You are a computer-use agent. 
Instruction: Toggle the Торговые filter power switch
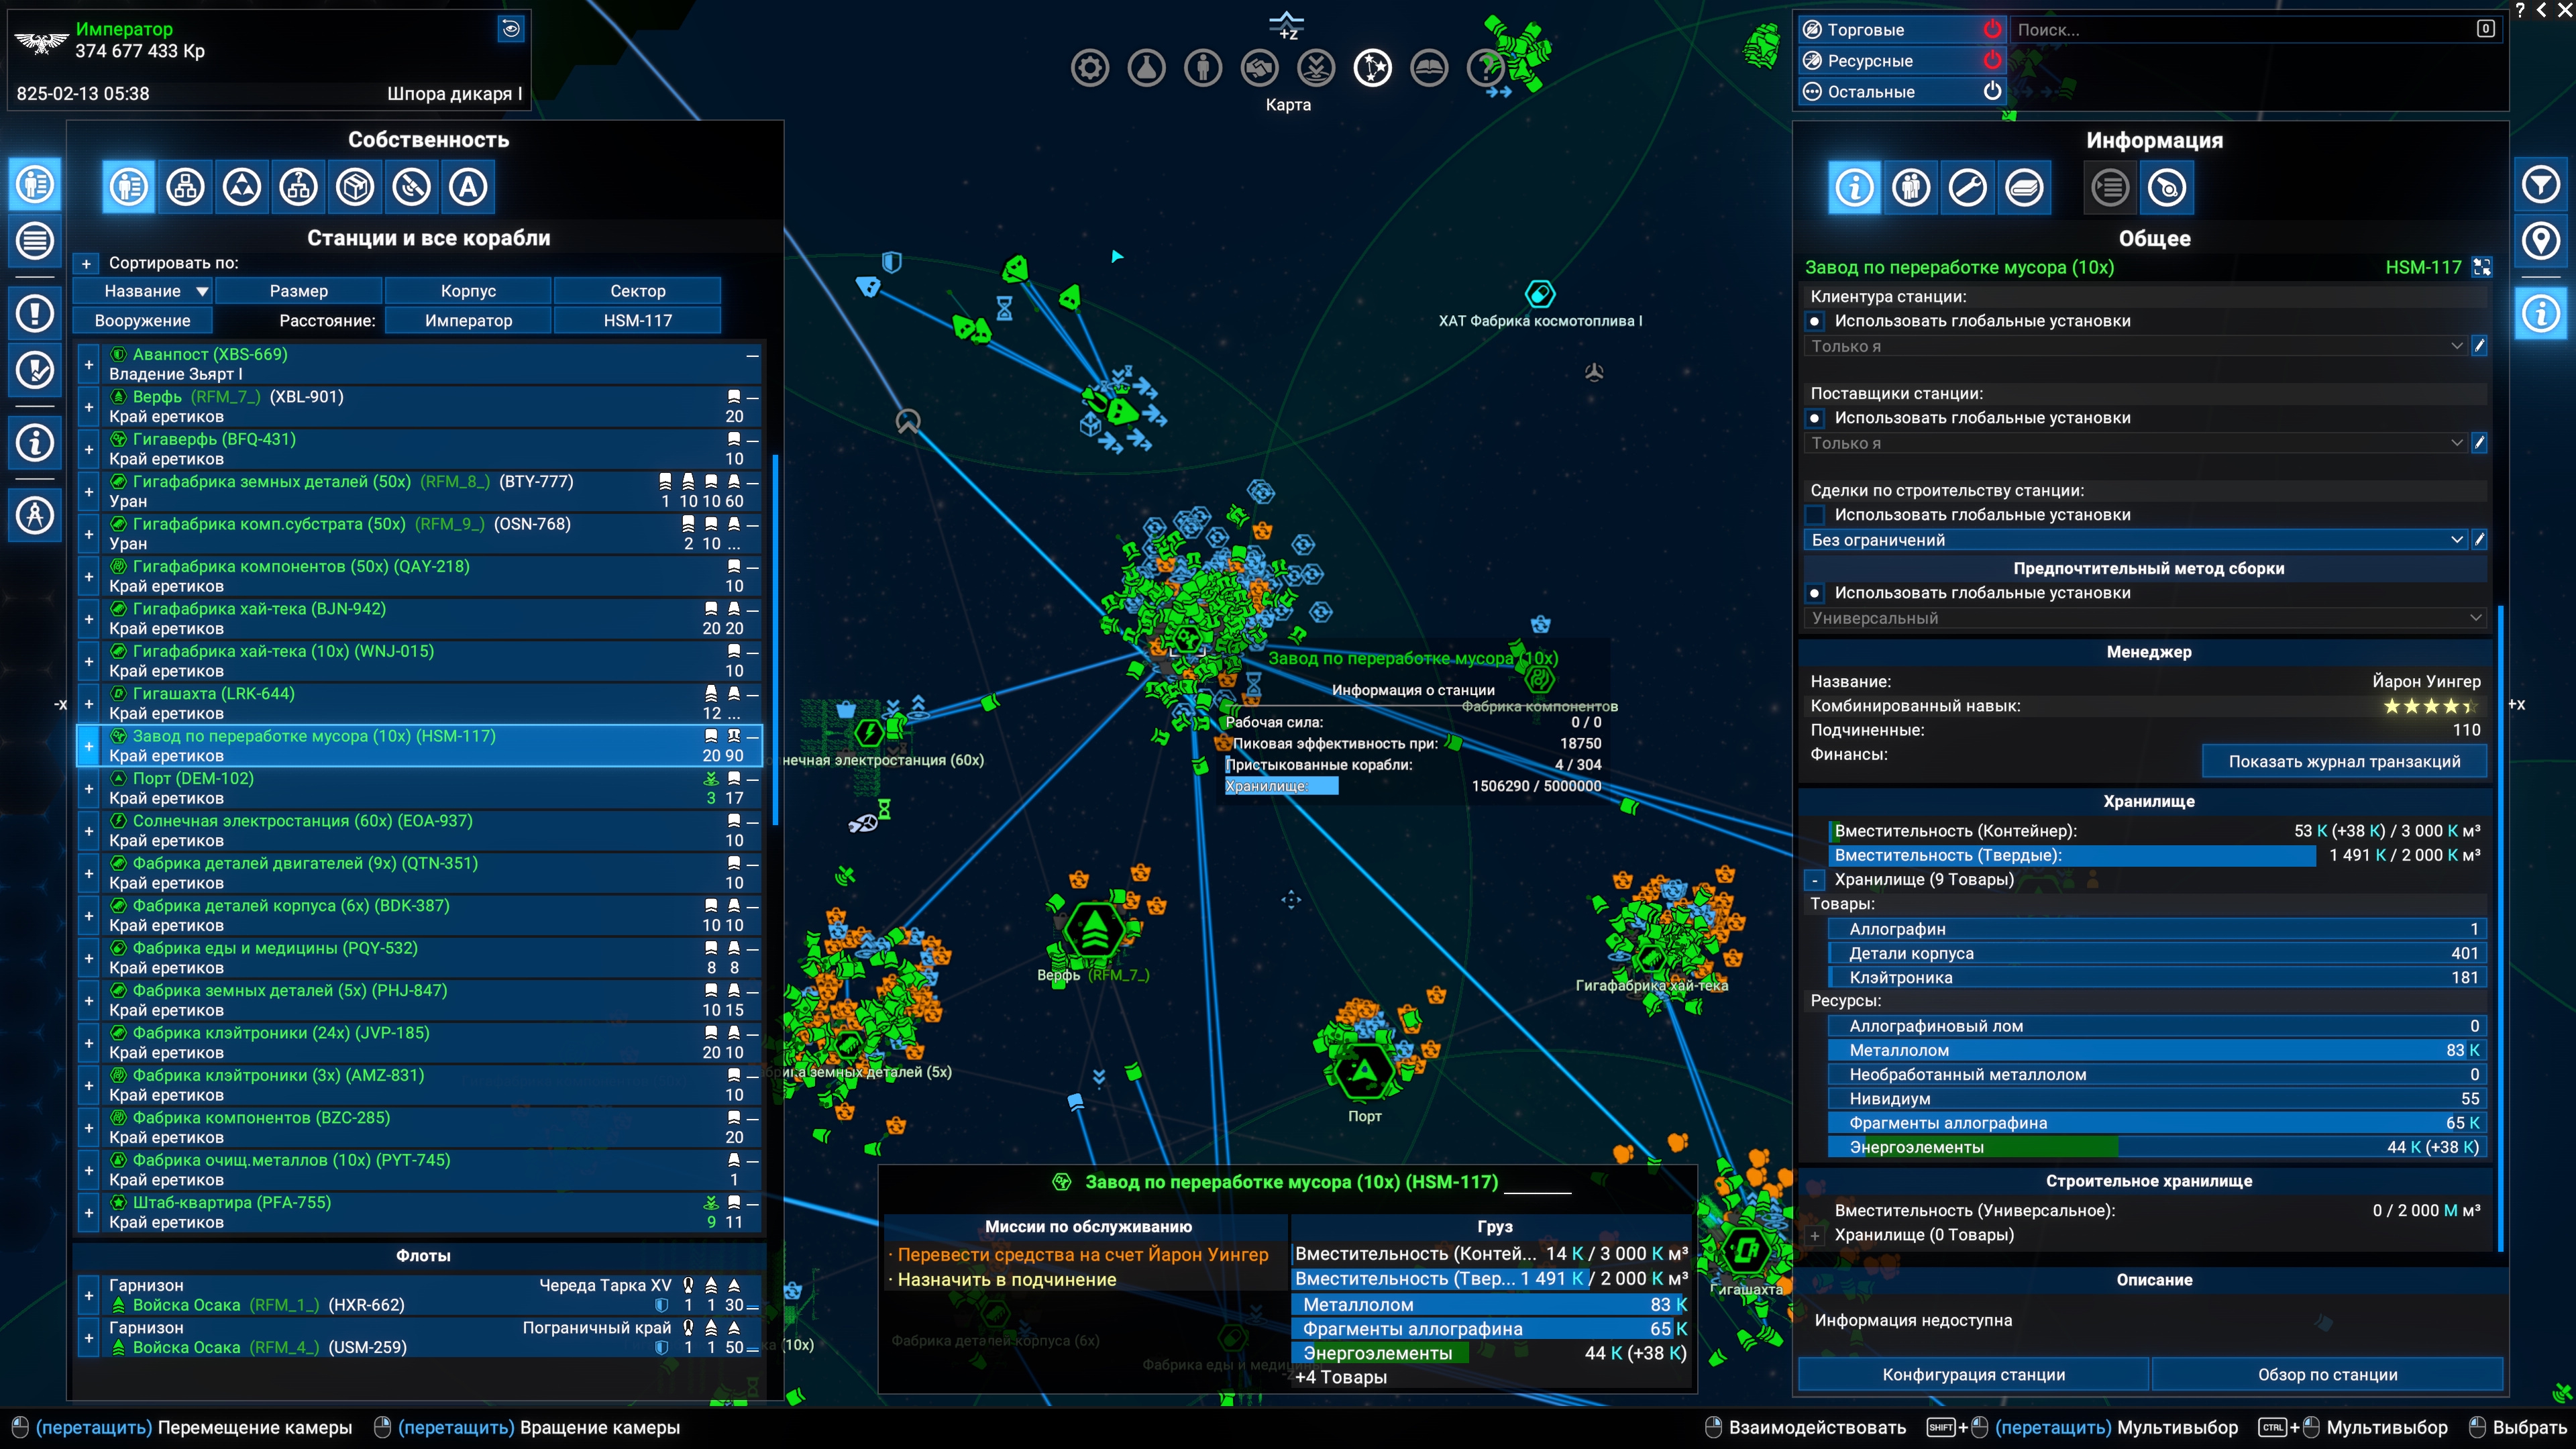coord(1992,30)
